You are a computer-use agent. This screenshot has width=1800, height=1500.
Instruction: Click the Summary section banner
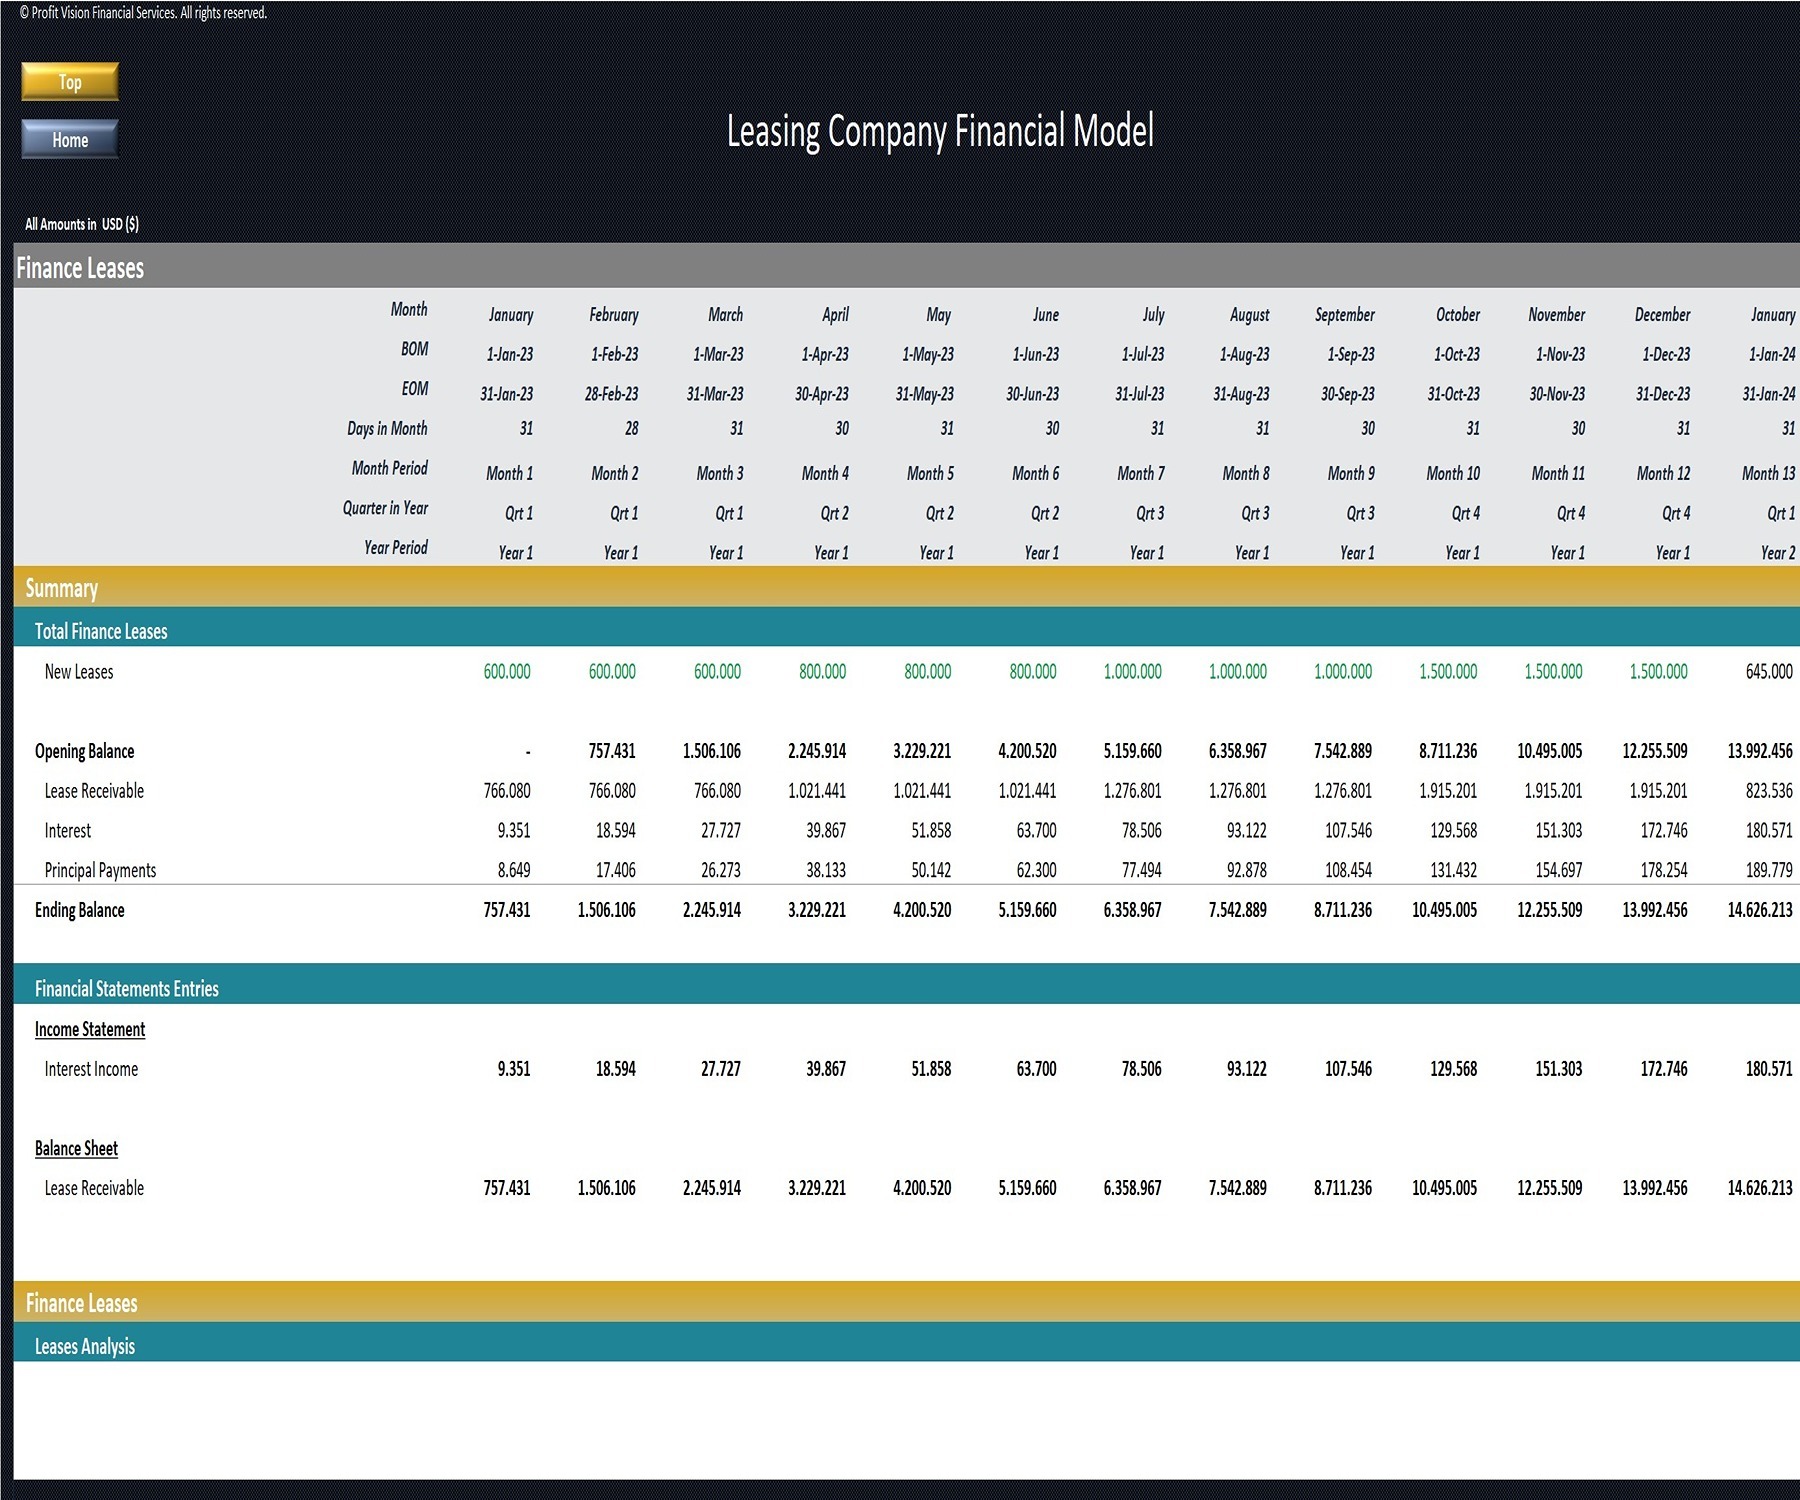tap(64, 589)
